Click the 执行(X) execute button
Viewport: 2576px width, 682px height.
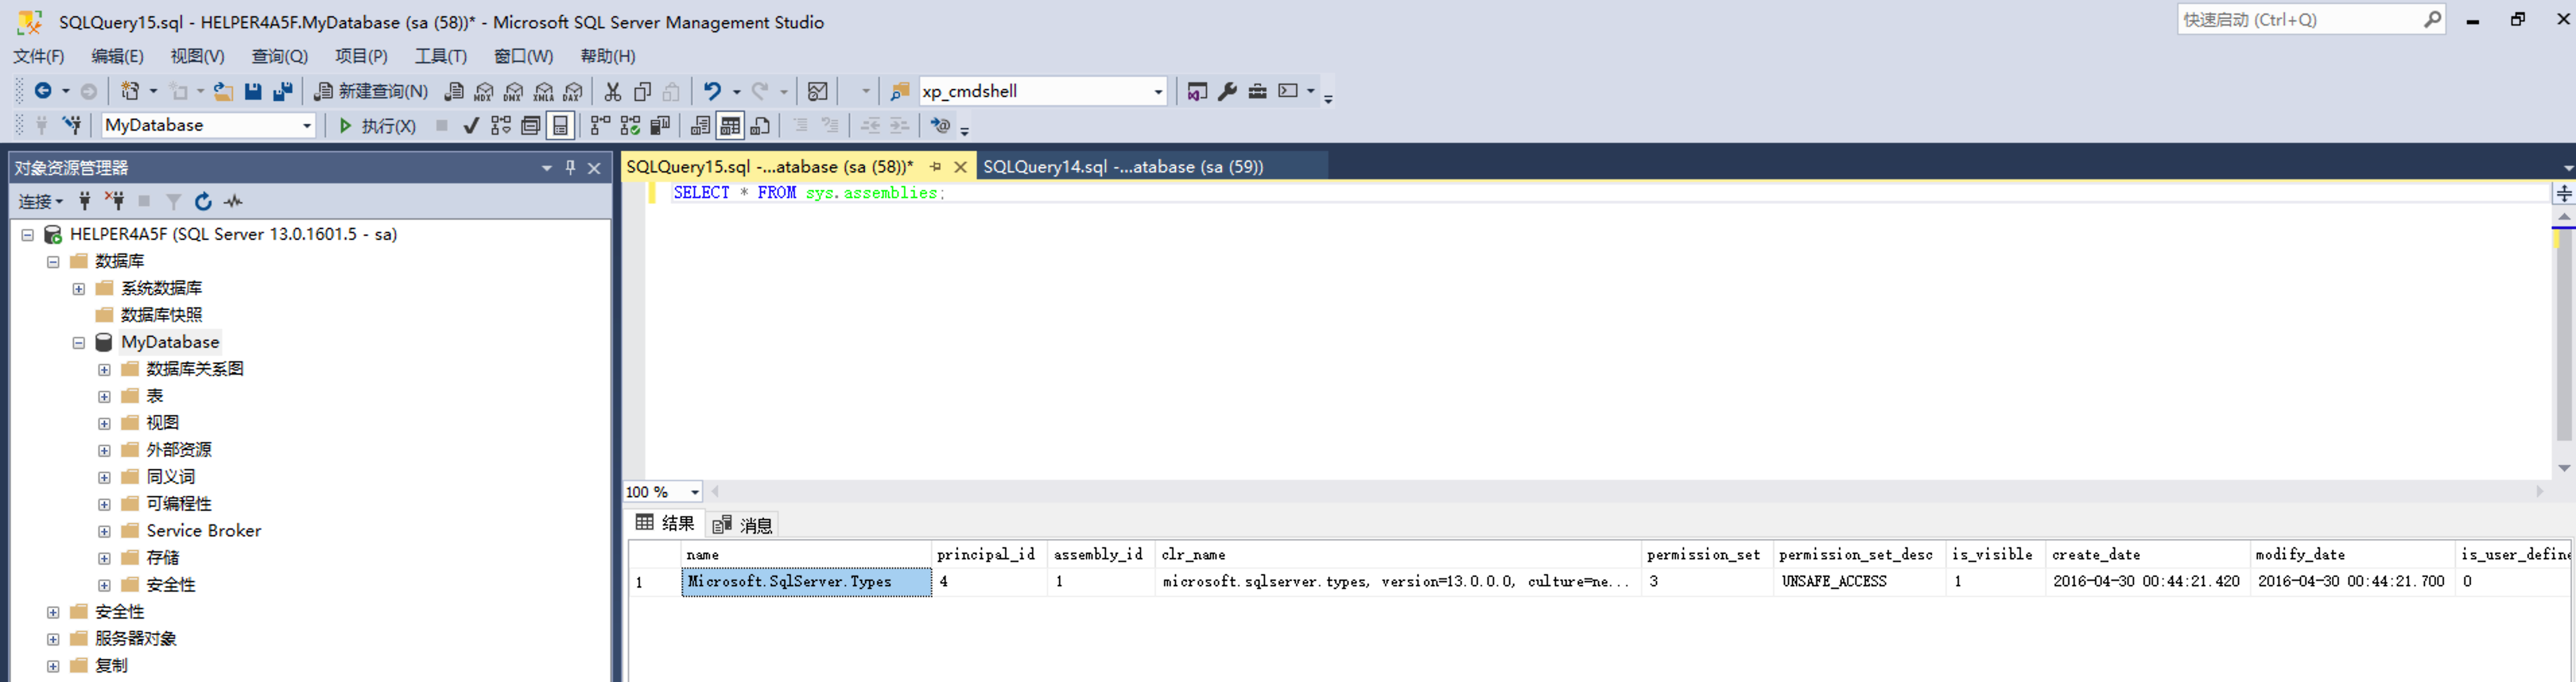(377, 126)
